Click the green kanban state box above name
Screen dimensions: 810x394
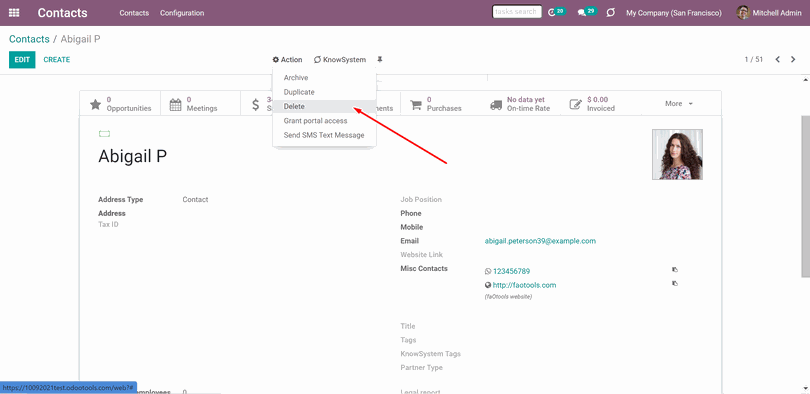tap(104, 134)
